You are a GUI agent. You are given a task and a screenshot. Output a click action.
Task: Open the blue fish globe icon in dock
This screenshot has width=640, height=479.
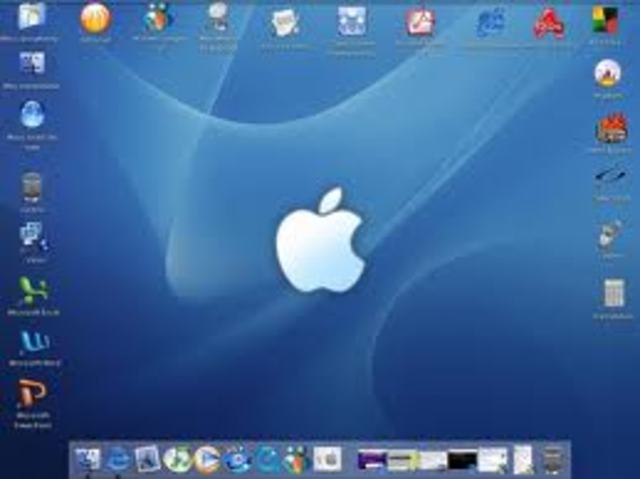pyautogui.click(x=237, y=459)
